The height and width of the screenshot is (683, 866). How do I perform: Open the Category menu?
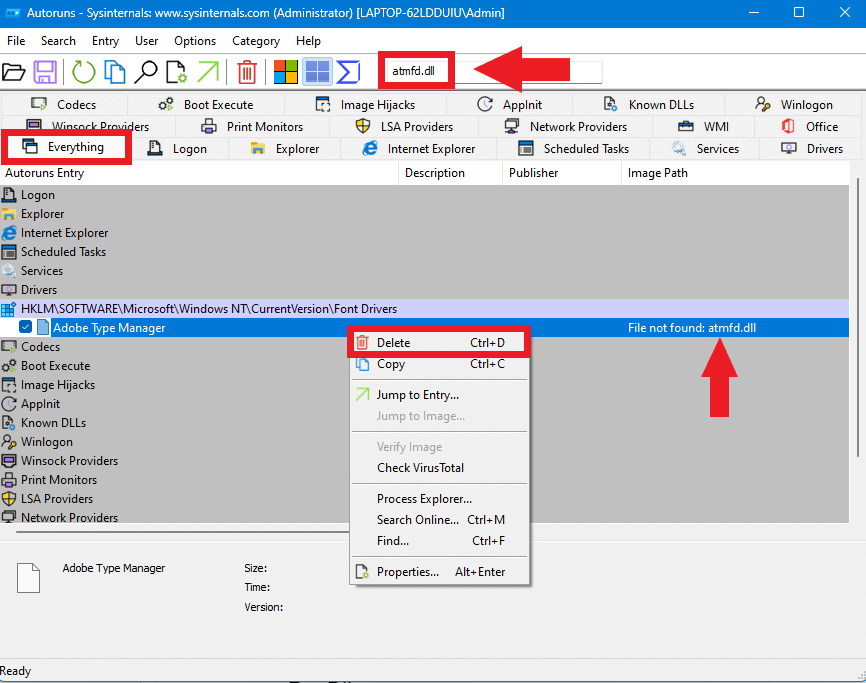coord(256,41)
